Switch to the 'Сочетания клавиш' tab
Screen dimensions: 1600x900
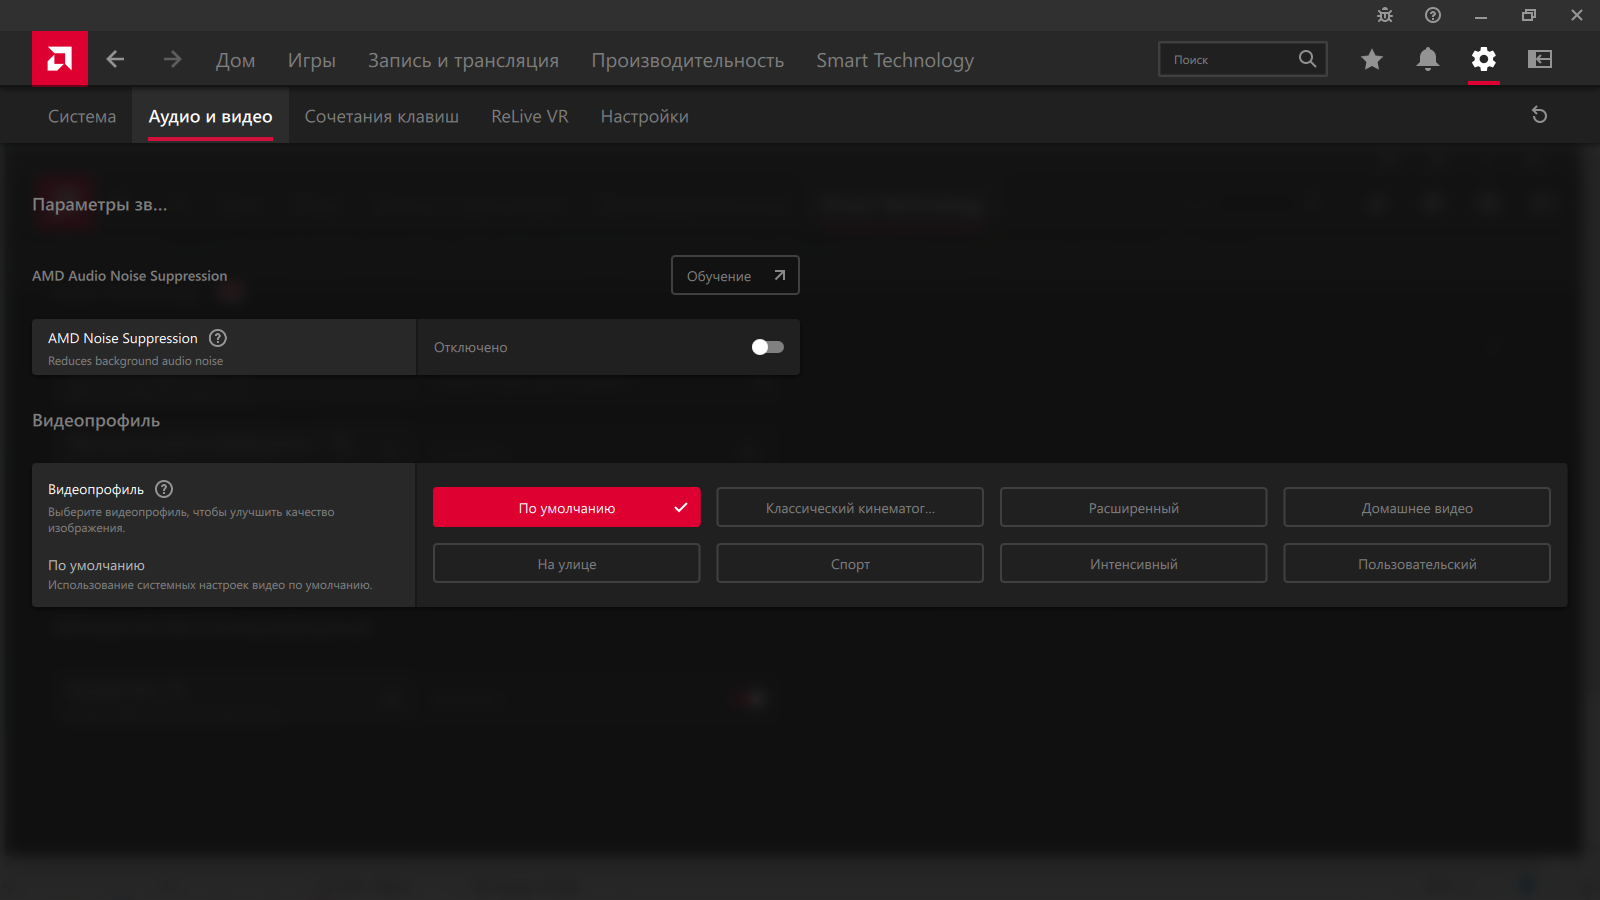pyautogui.click(x=381, y=116)
